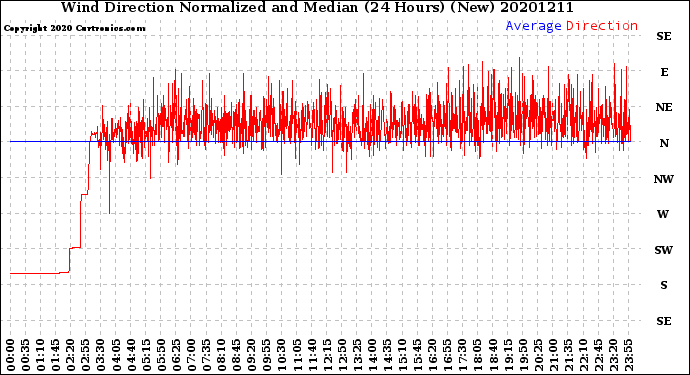Viewport: 690px width, 375px height.
Task: Select the "12:50" time label
Action: coord(342,355)
